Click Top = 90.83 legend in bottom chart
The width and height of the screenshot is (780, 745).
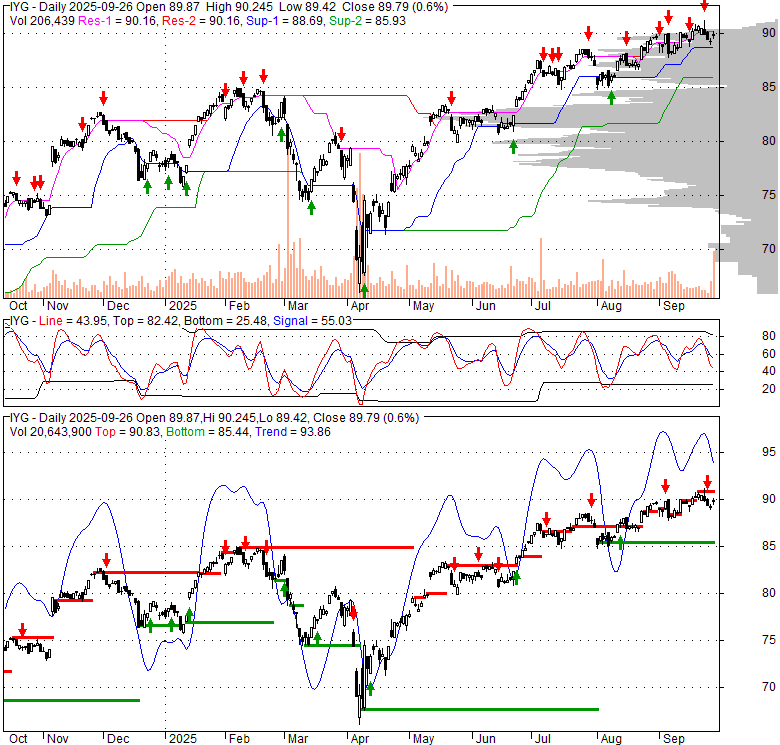tap(127, 432)
